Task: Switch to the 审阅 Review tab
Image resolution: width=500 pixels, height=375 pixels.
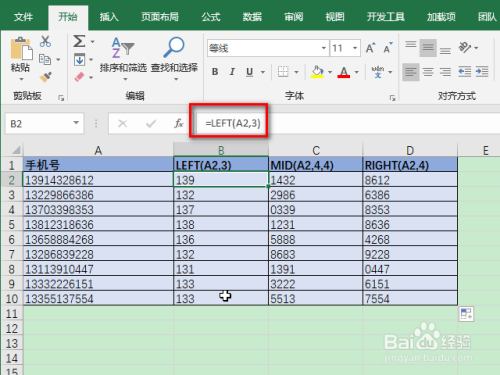Action: click(293, 17)
